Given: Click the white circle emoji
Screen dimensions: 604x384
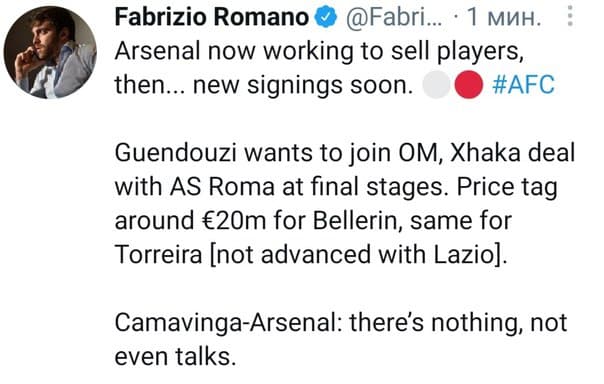Looking at the screenshot, I should (436, 85).
